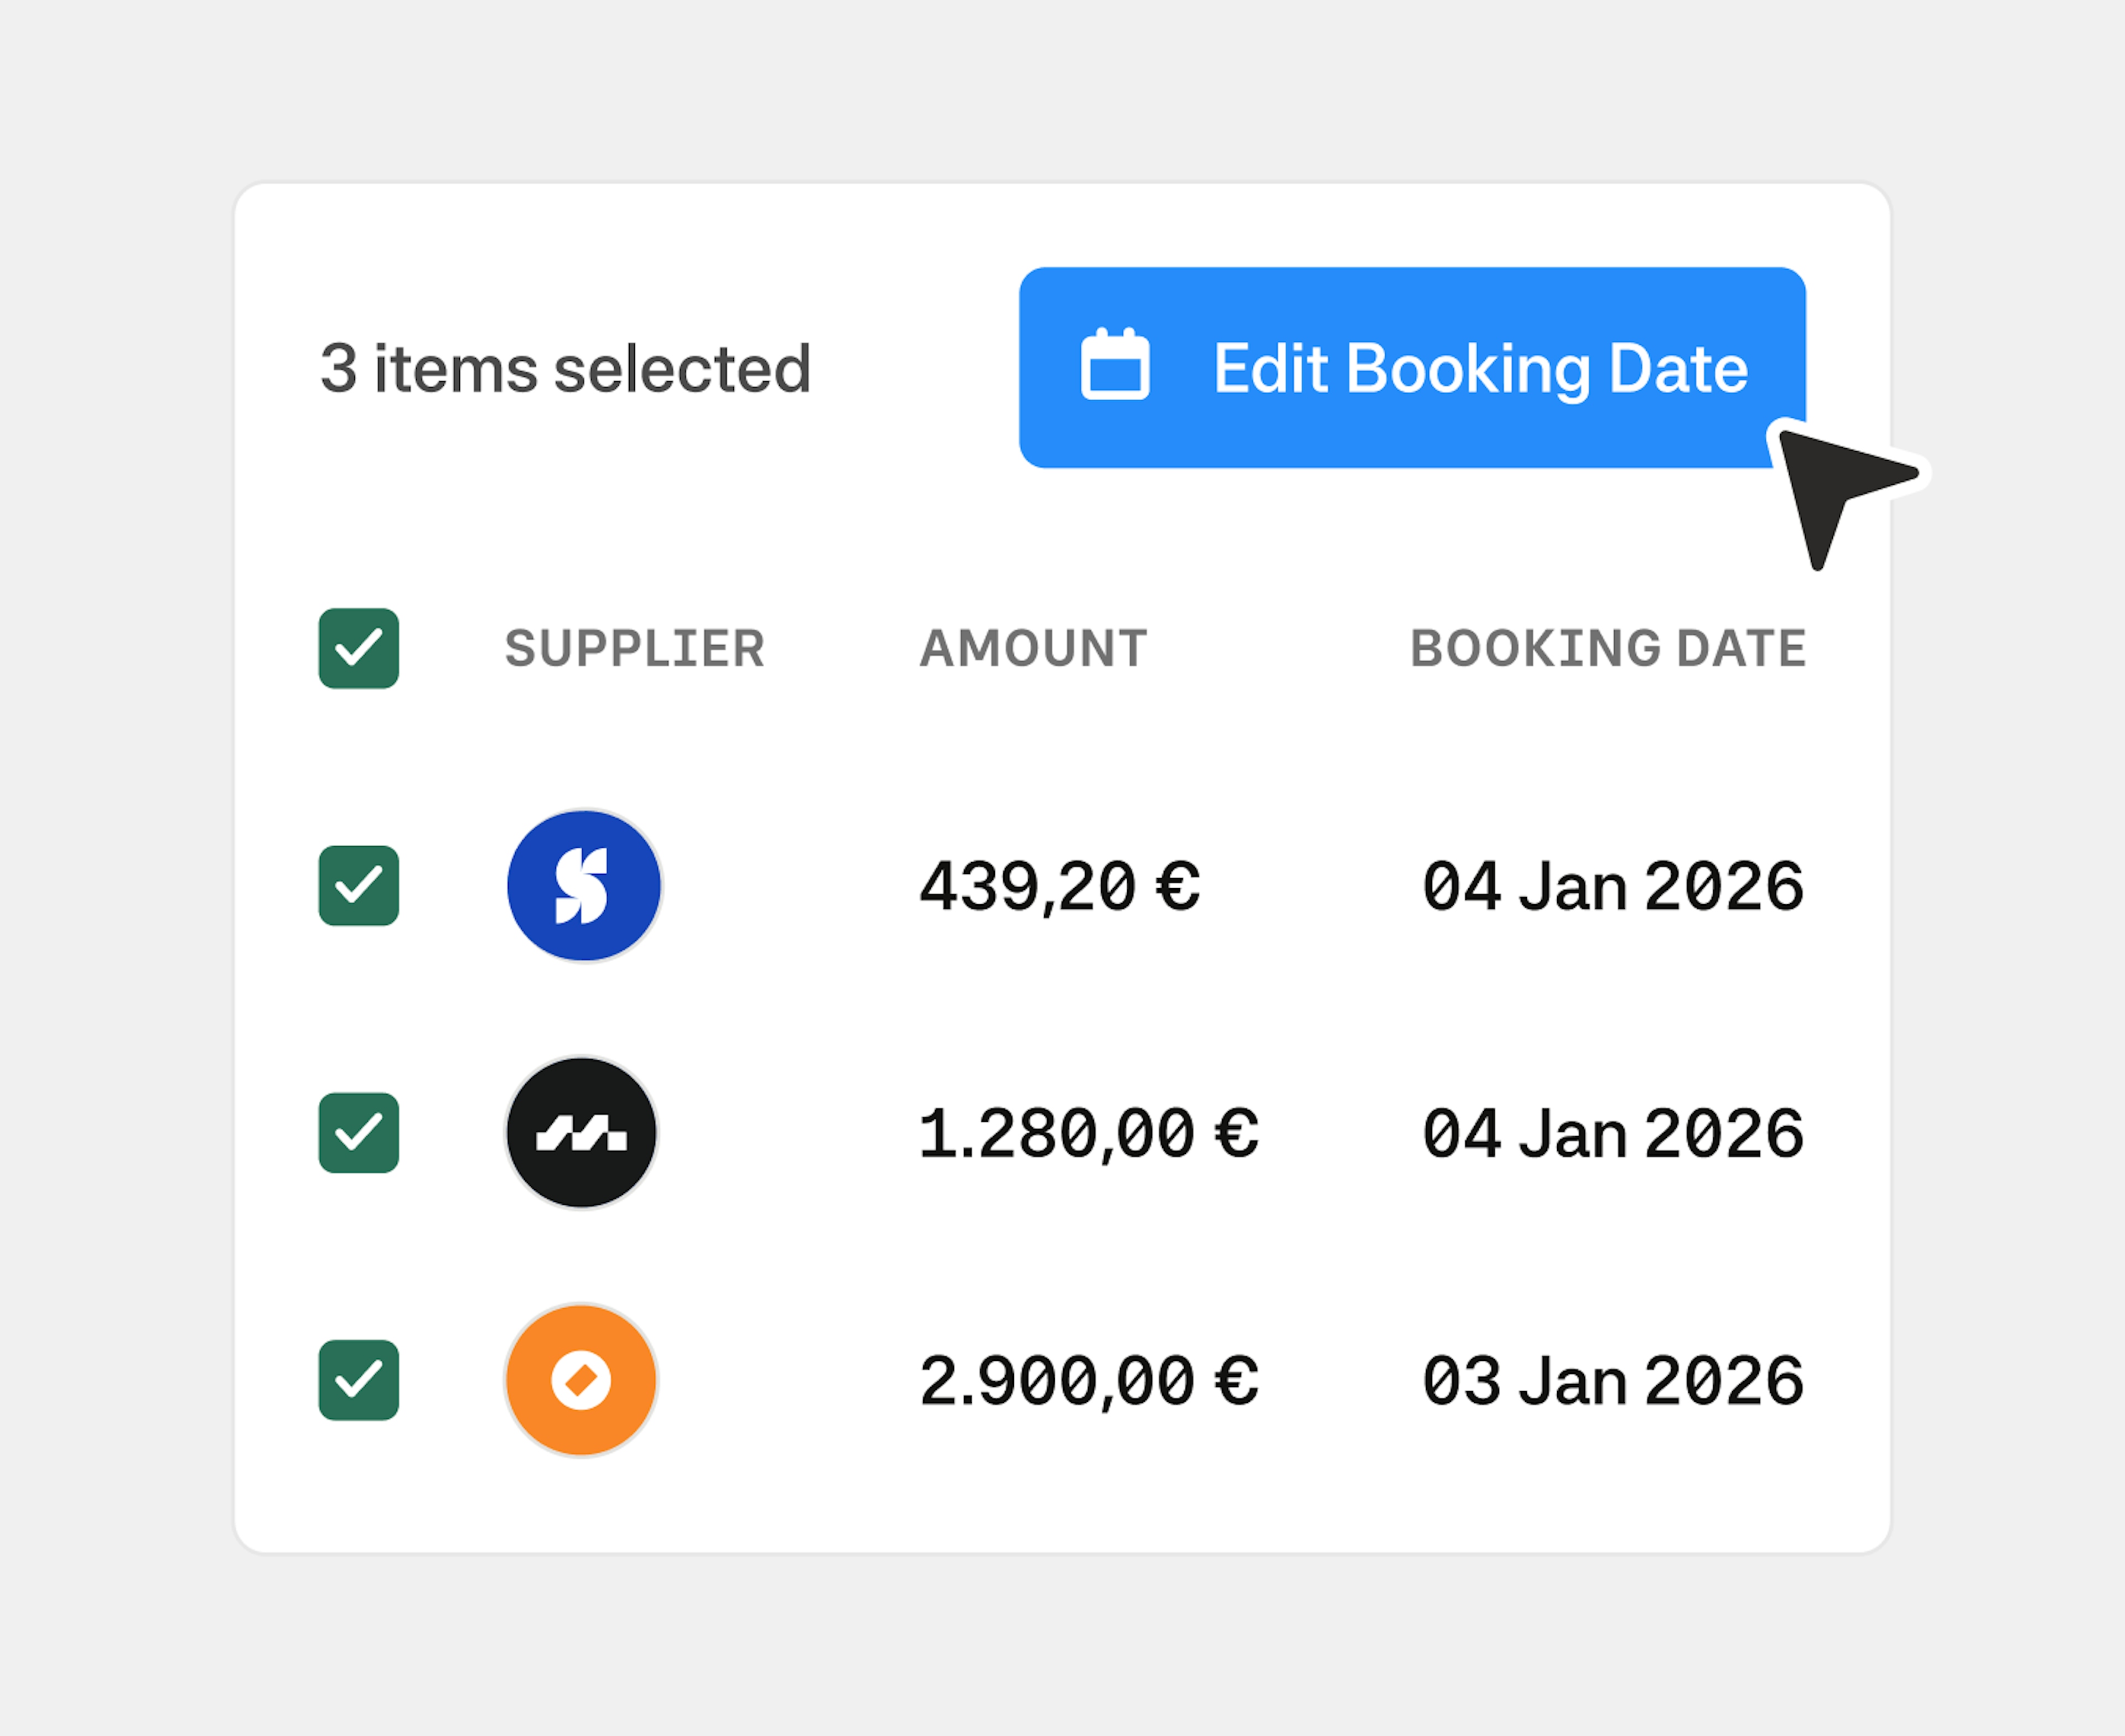Viewport: 2125px width, 1736px height.
Task: Click the green check on the 1.280,00 € row
Action: [x=358, y=1131]
